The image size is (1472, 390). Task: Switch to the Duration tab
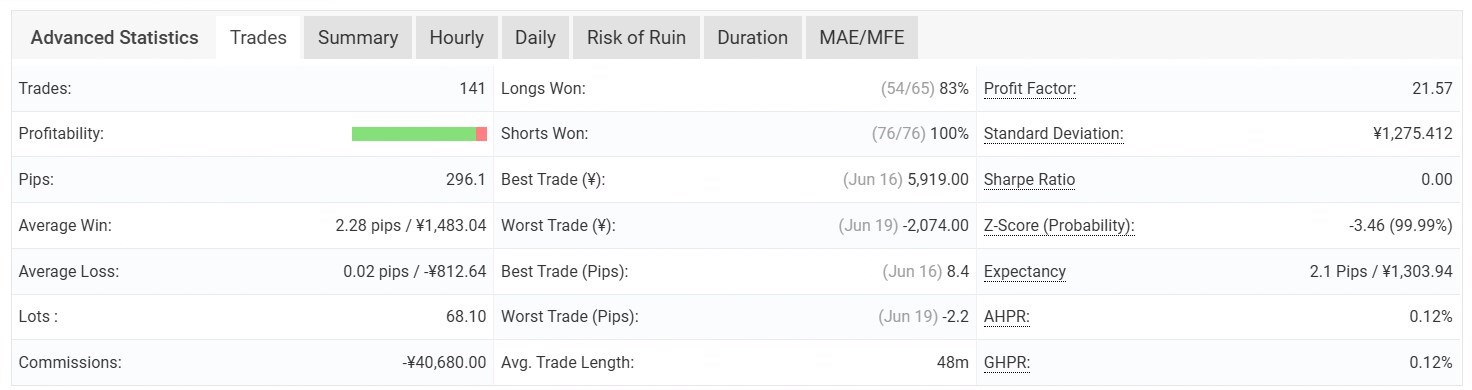click(752, 38)
